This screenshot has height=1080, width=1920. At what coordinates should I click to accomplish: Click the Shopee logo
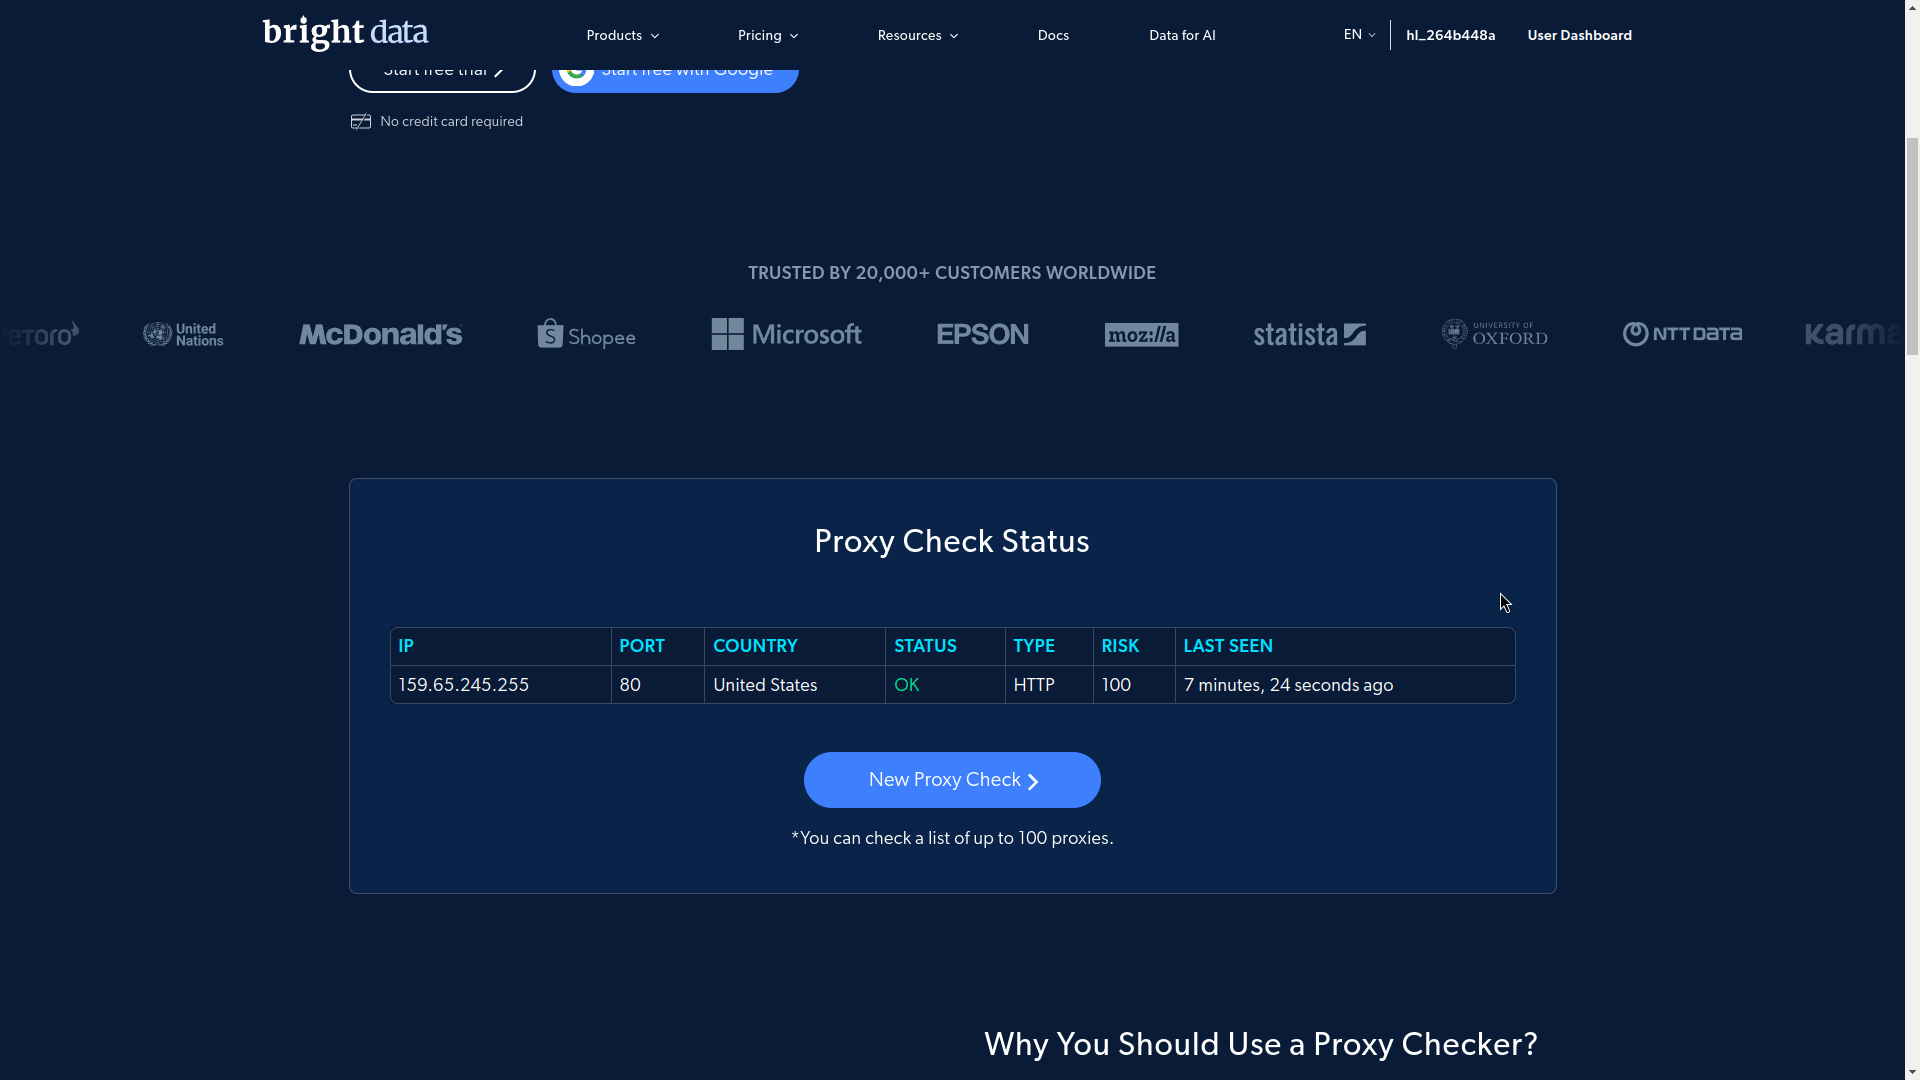(585, 334)
